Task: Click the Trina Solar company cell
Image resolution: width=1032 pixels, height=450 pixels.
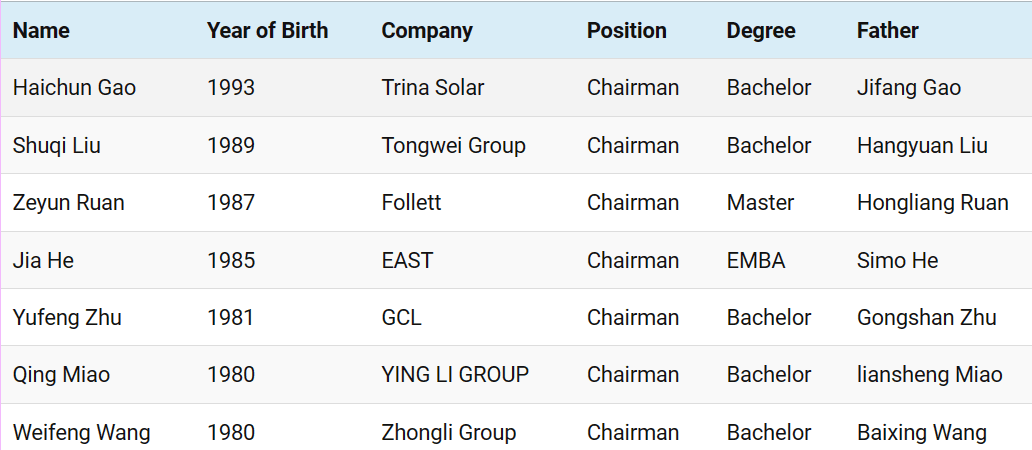Action: point(432,88)
